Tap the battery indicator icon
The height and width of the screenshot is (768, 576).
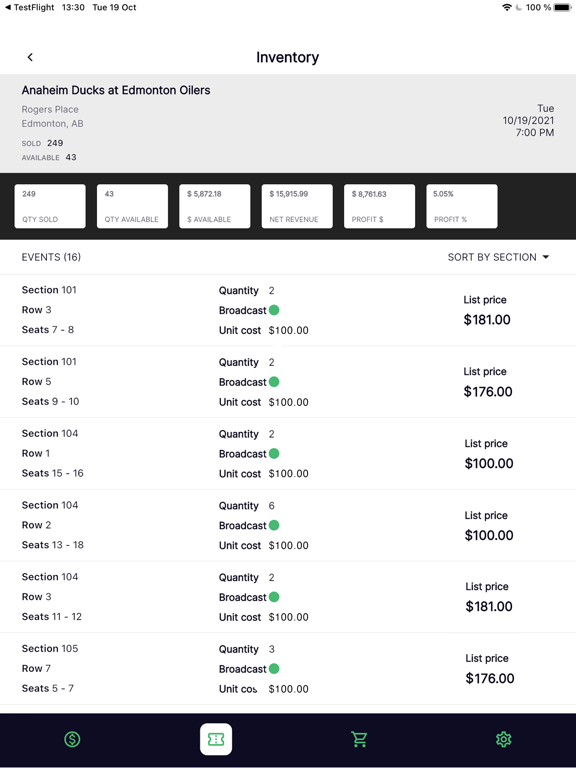click(x=562, y=7)
